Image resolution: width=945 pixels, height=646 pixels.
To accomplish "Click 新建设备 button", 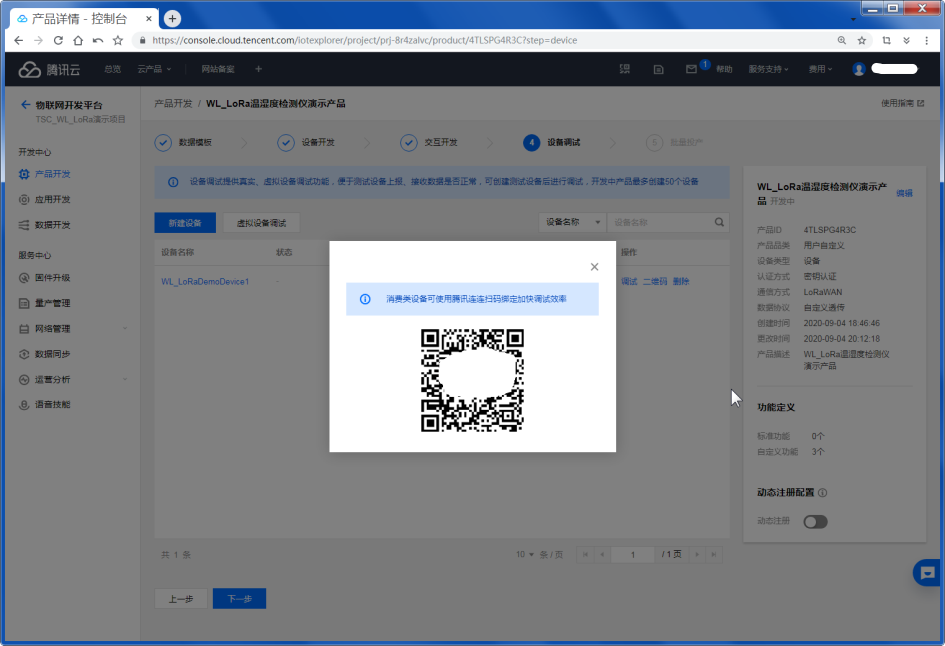I will [x=185, y=223].
